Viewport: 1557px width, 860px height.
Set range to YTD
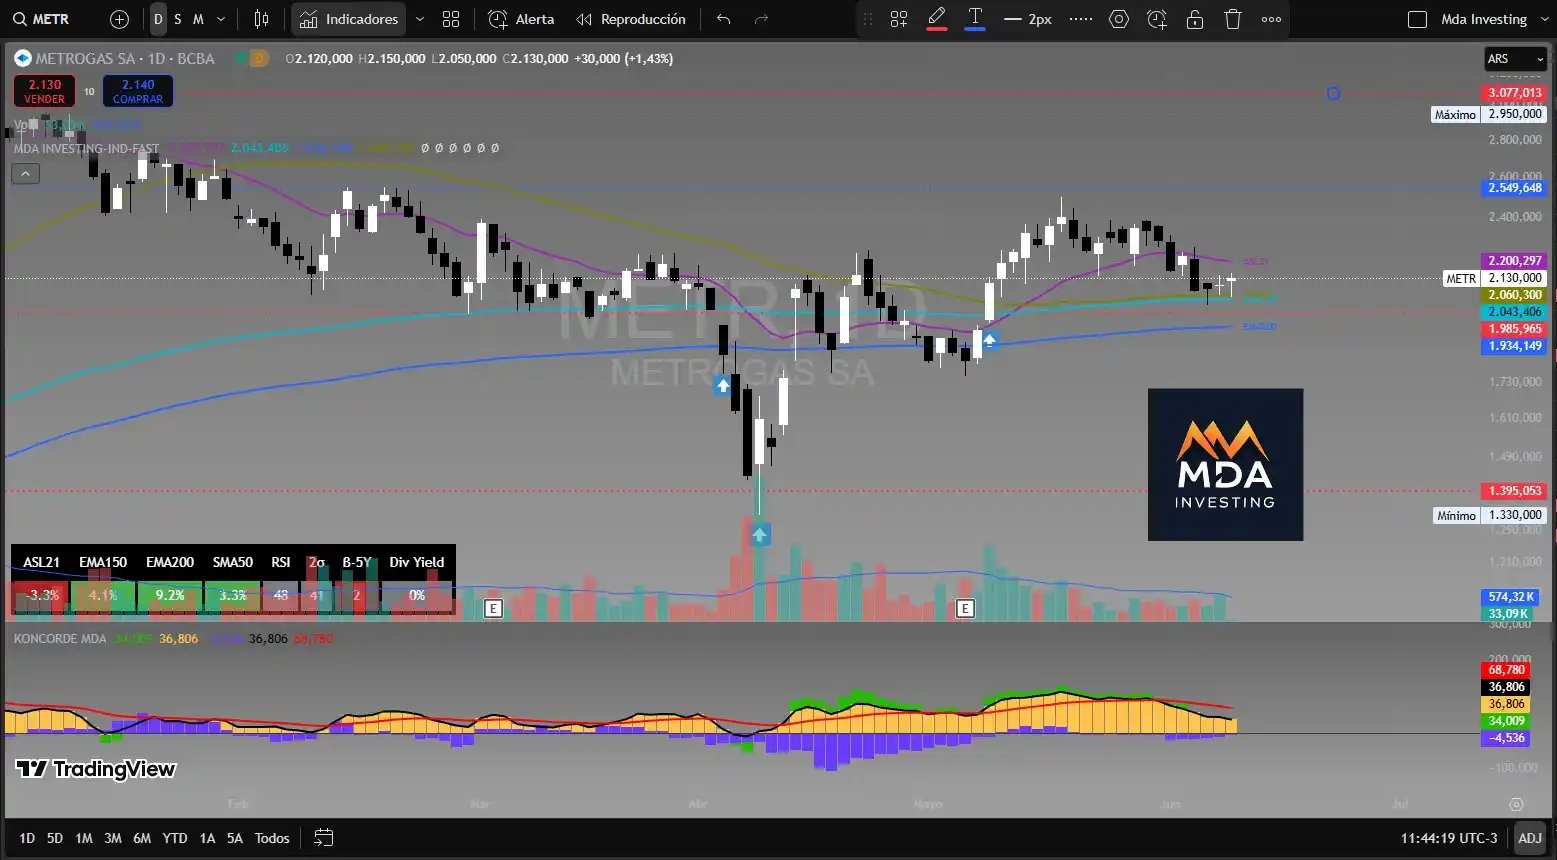pos(175,838)
